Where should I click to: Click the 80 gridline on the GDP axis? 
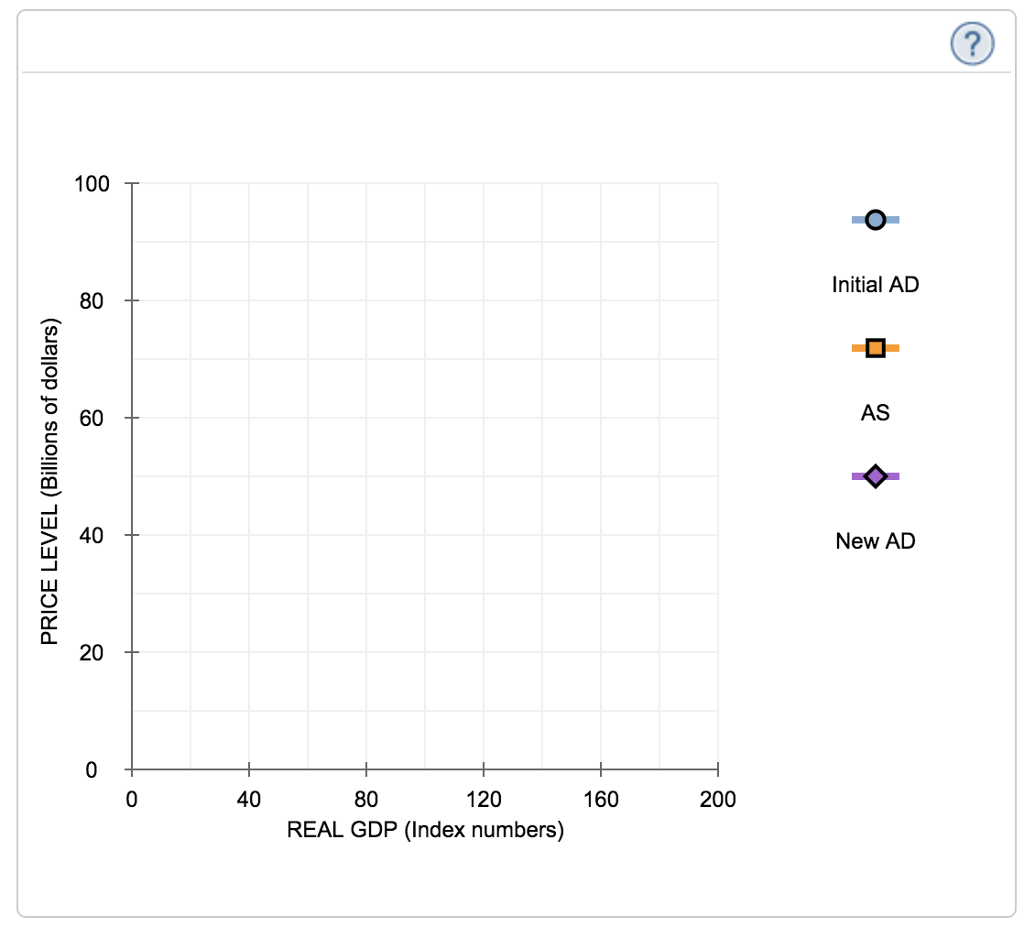pos(365,476)
